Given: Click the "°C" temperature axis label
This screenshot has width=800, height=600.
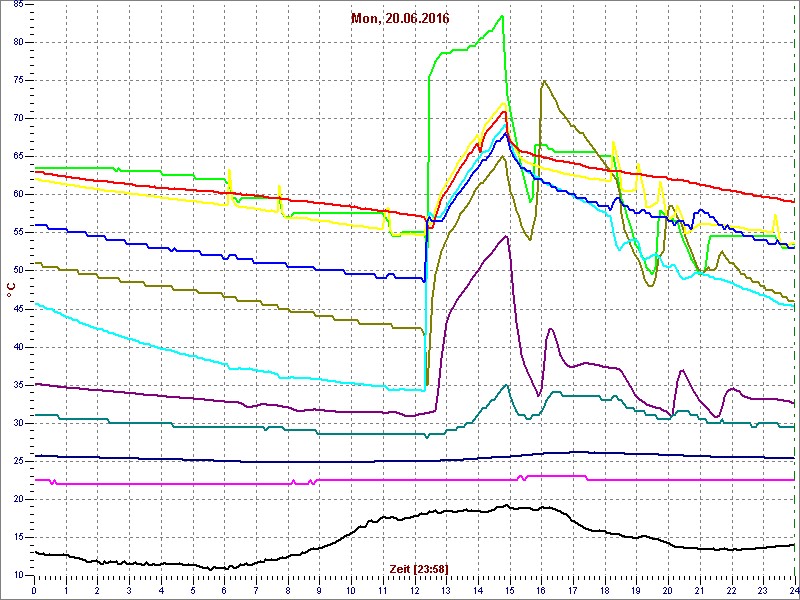Looking at the screenshot, I should click(11, 290).
